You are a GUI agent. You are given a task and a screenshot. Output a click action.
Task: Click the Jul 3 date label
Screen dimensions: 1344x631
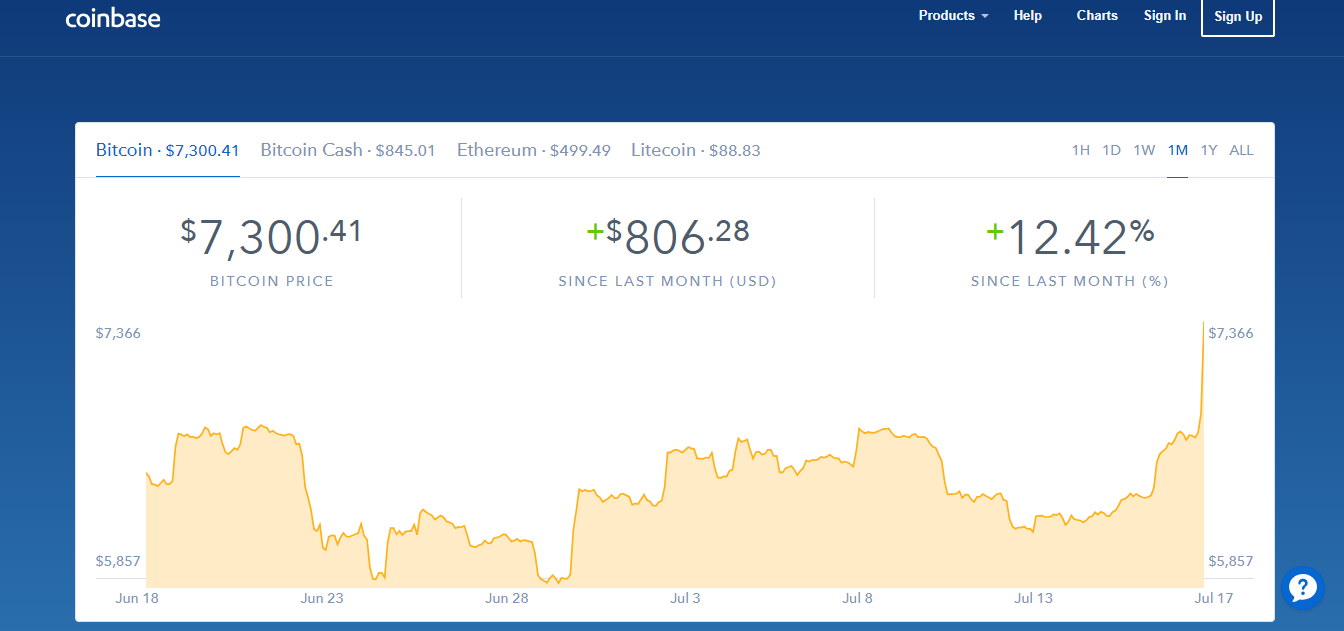[685, 598]
